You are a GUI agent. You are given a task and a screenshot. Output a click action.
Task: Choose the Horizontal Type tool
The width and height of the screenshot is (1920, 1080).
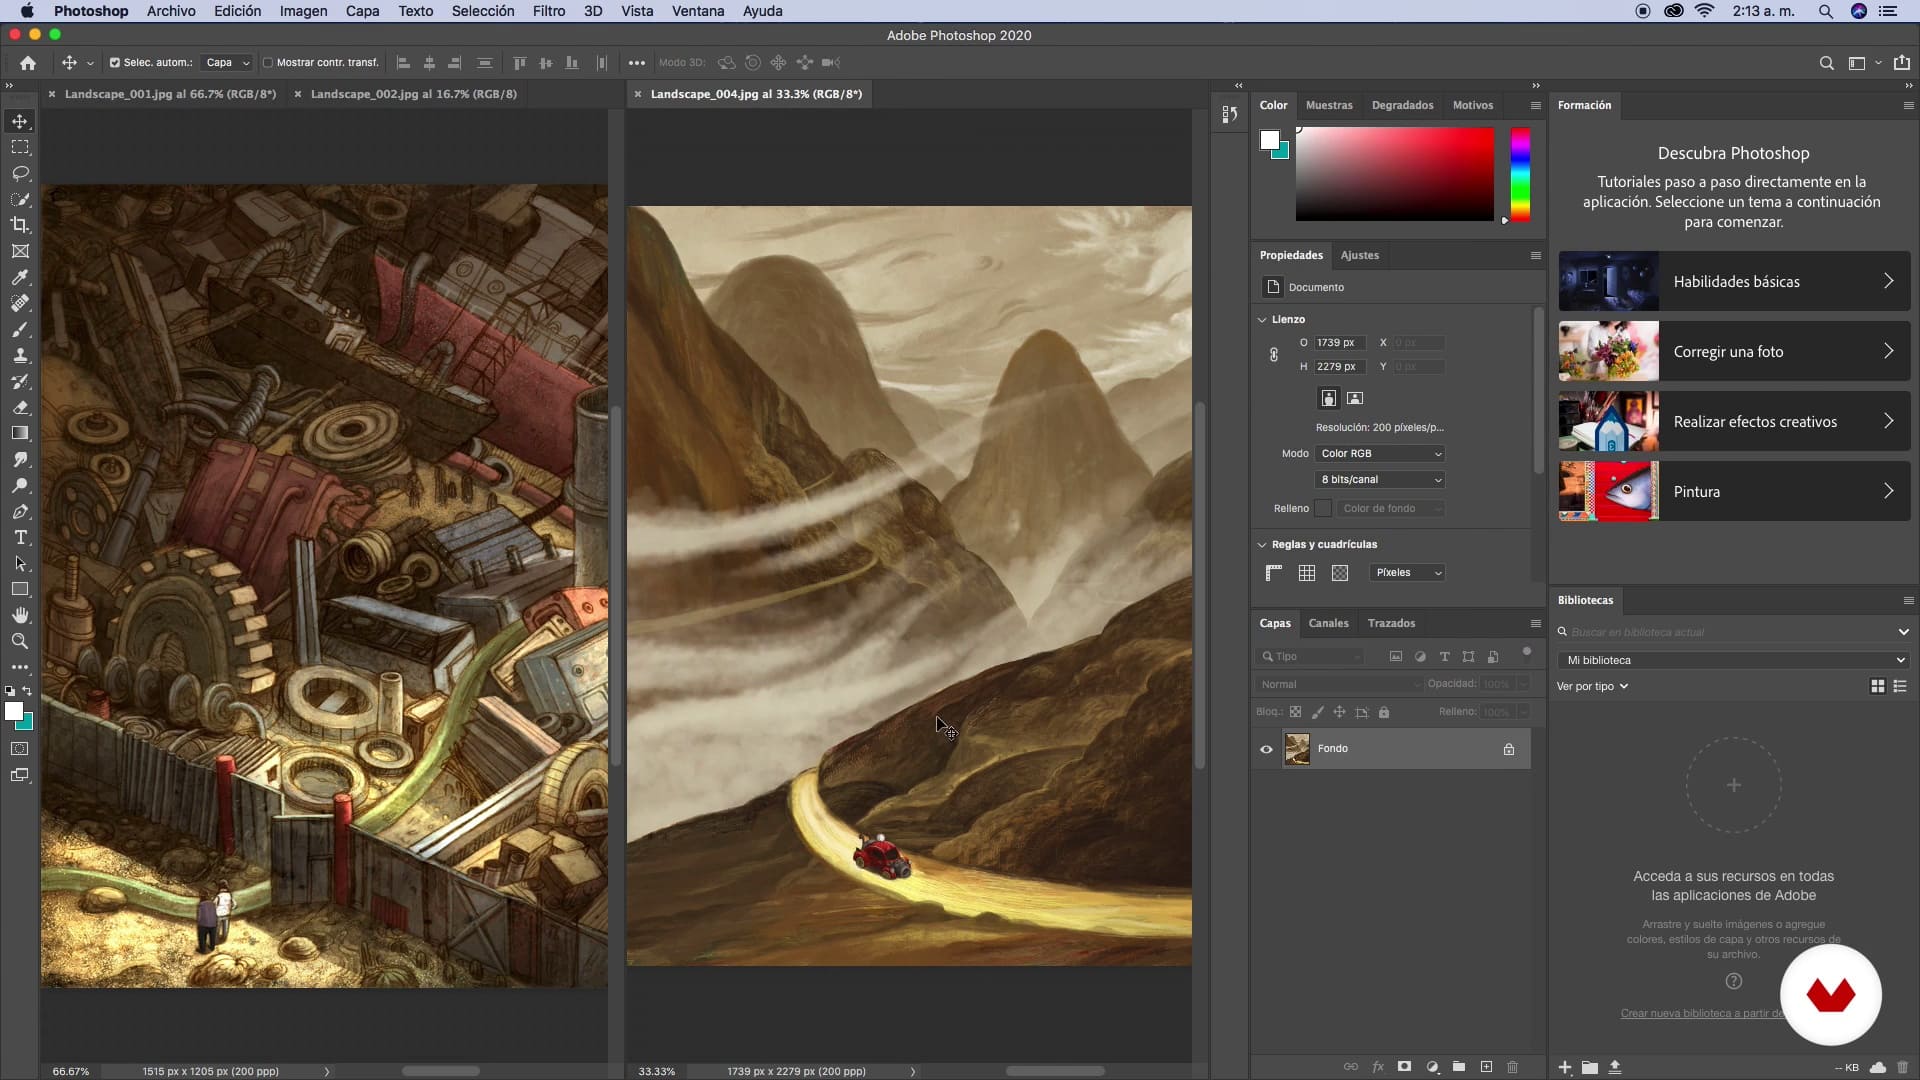20,537
